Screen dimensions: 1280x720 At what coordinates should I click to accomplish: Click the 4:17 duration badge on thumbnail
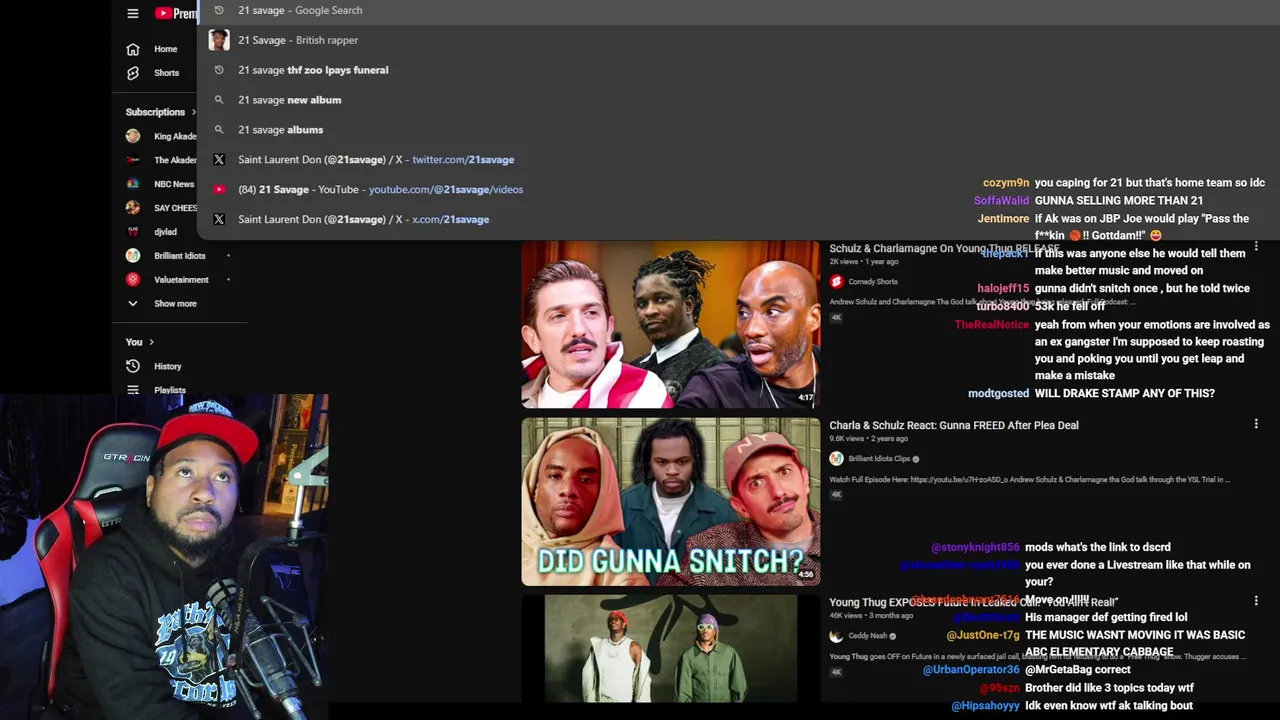tap(806, 397)
